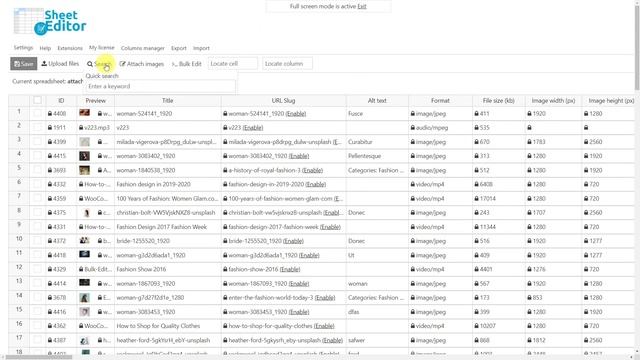Check the checkbox for row ID 1911
The image size is (640, 360).
tap(38, 127)
